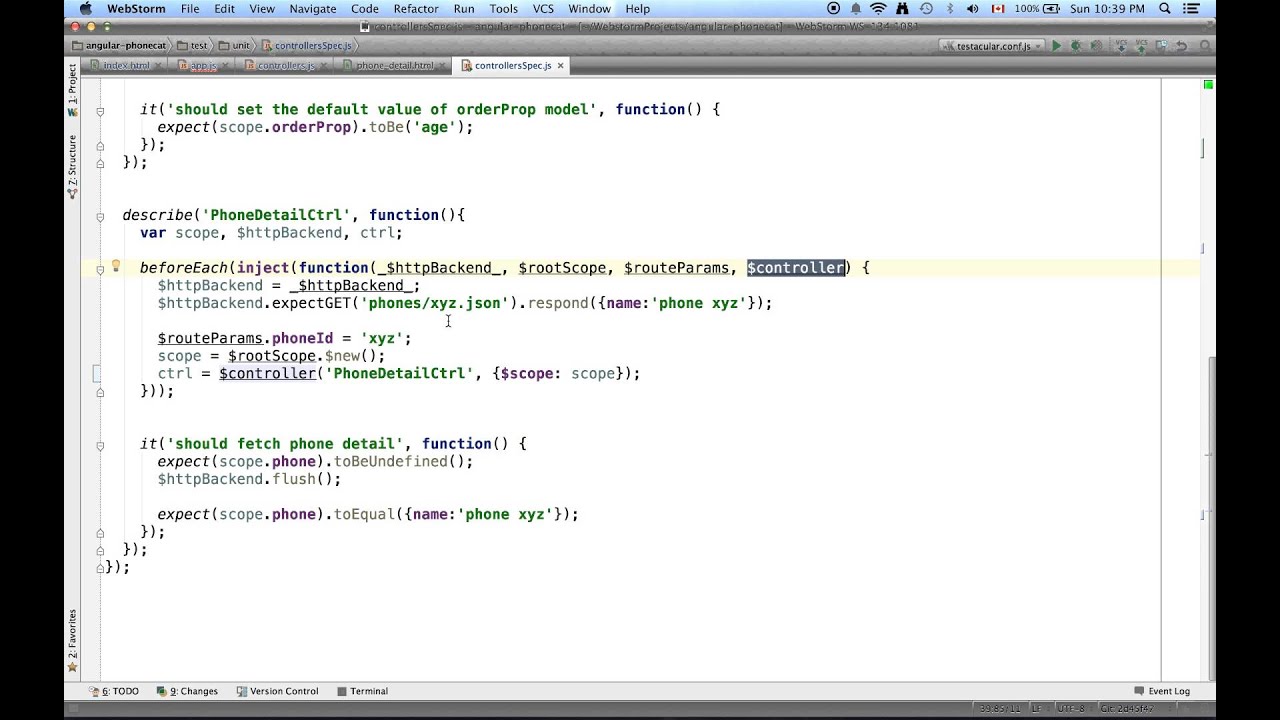Viewport: 1280px width, 720px height.
Task: Click the toBeUndefined() call
Action: pyautogui.click(x=403, y=461)
